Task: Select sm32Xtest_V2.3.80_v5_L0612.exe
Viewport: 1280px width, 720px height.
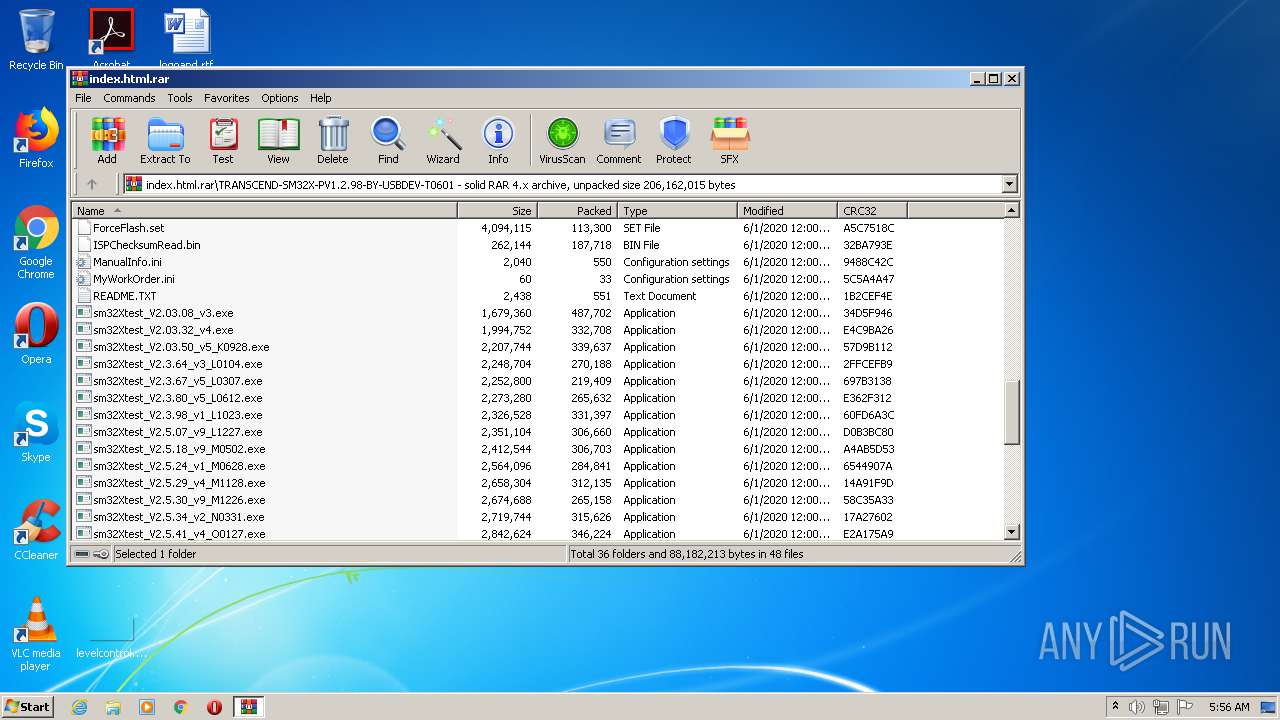Action: click(177, 398)
